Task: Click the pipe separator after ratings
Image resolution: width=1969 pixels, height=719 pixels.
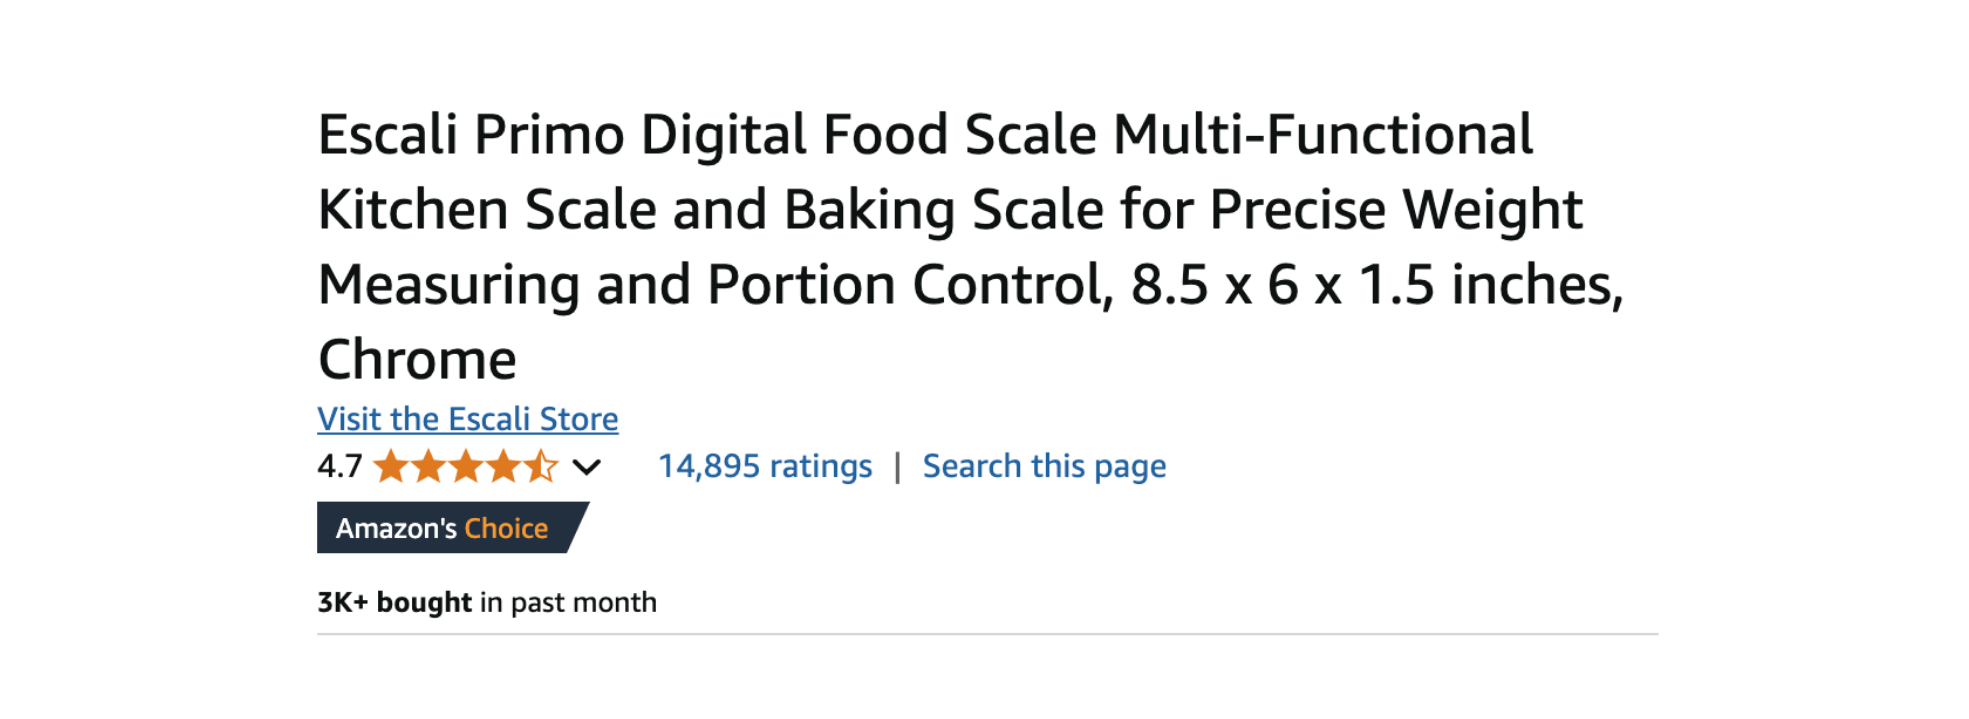Action: click(x=897, y=466)
